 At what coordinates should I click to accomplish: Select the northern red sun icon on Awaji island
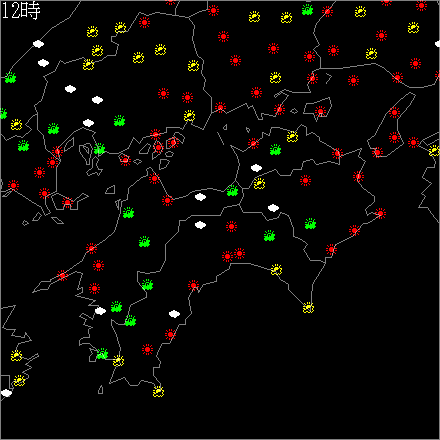pyautogui.click(x=394, y=112)
